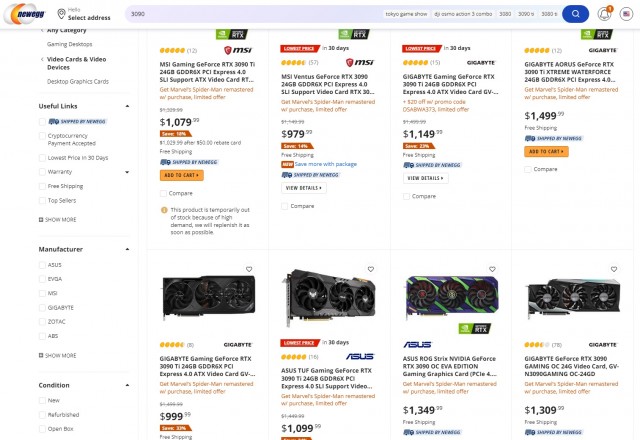
Task: Collapse the Condition filter section
Action: [x=127, y=385]
